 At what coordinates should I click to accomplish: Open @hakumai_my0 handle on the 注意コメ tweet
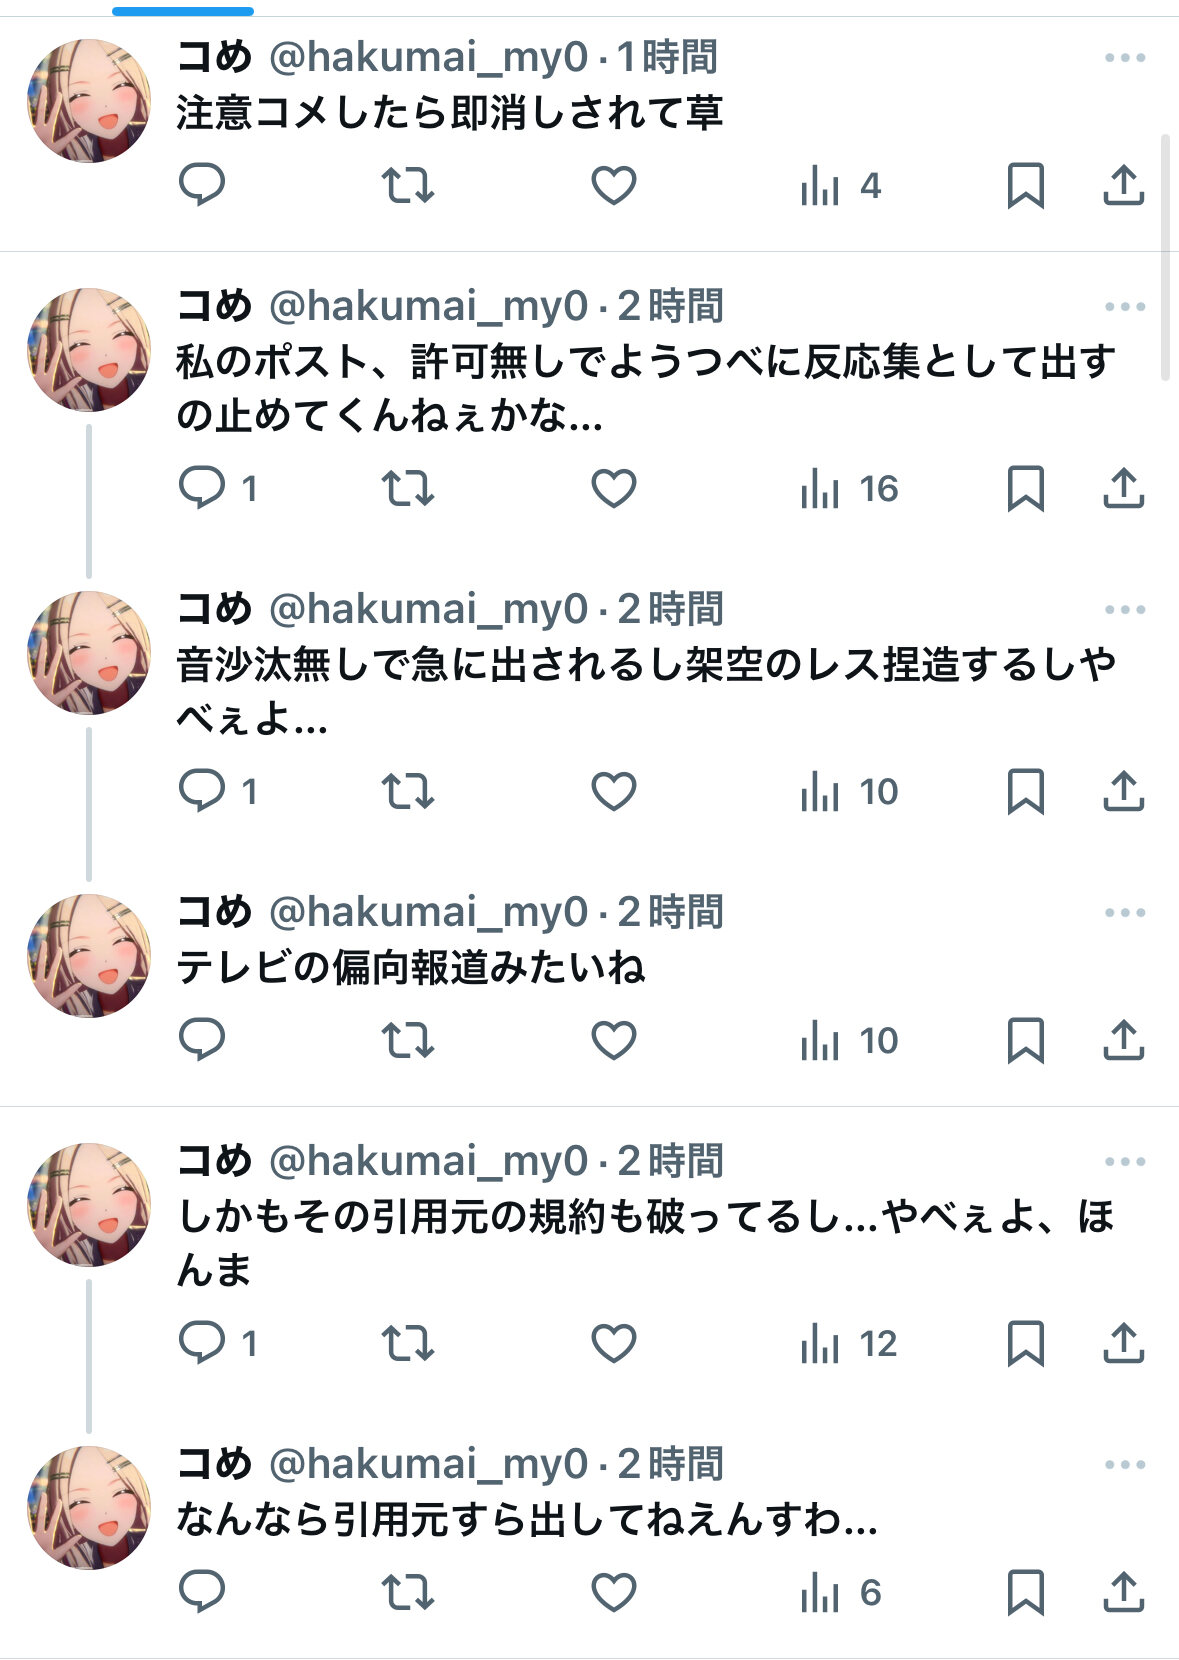(x=429, y=57)
